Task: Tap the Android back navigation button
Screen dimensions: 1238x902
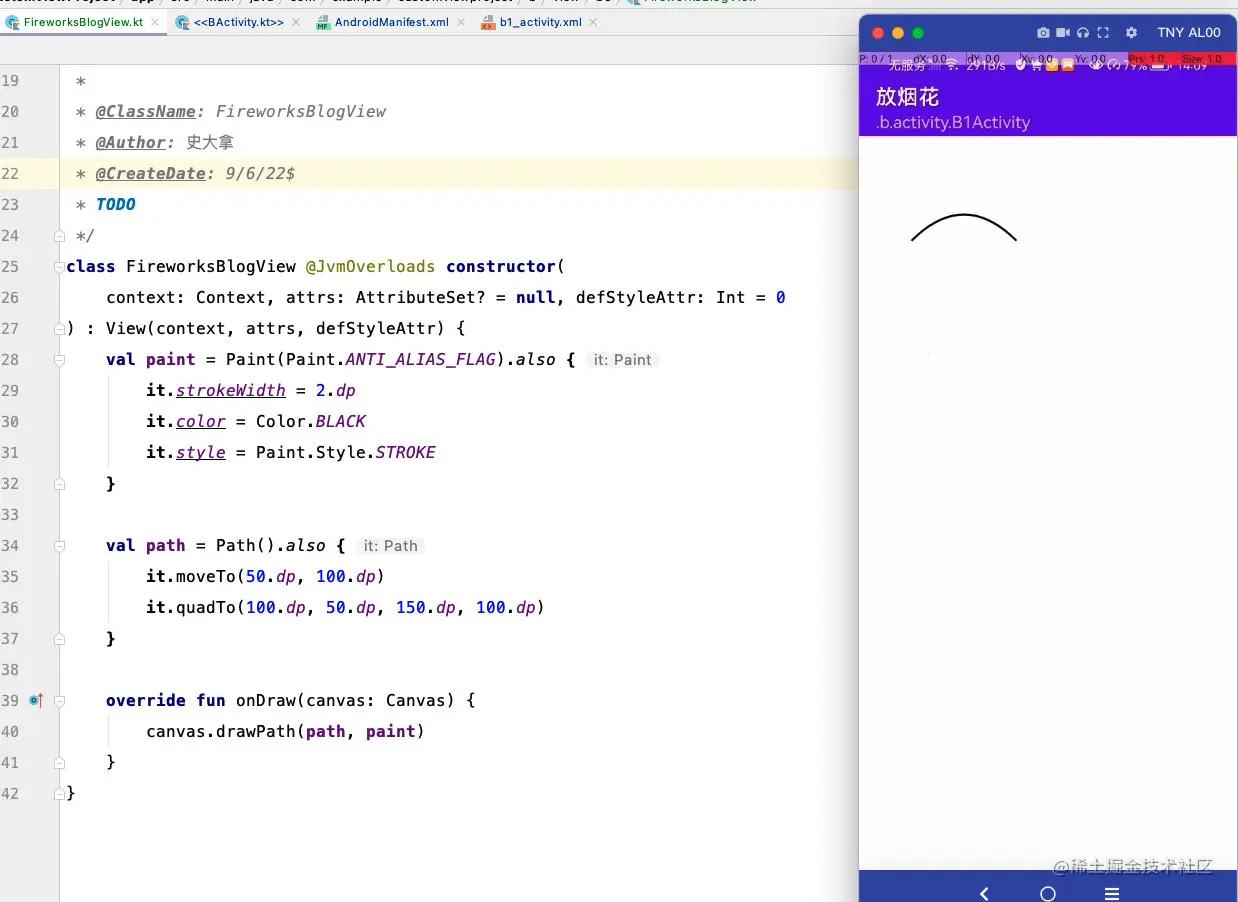Action: 984,893
